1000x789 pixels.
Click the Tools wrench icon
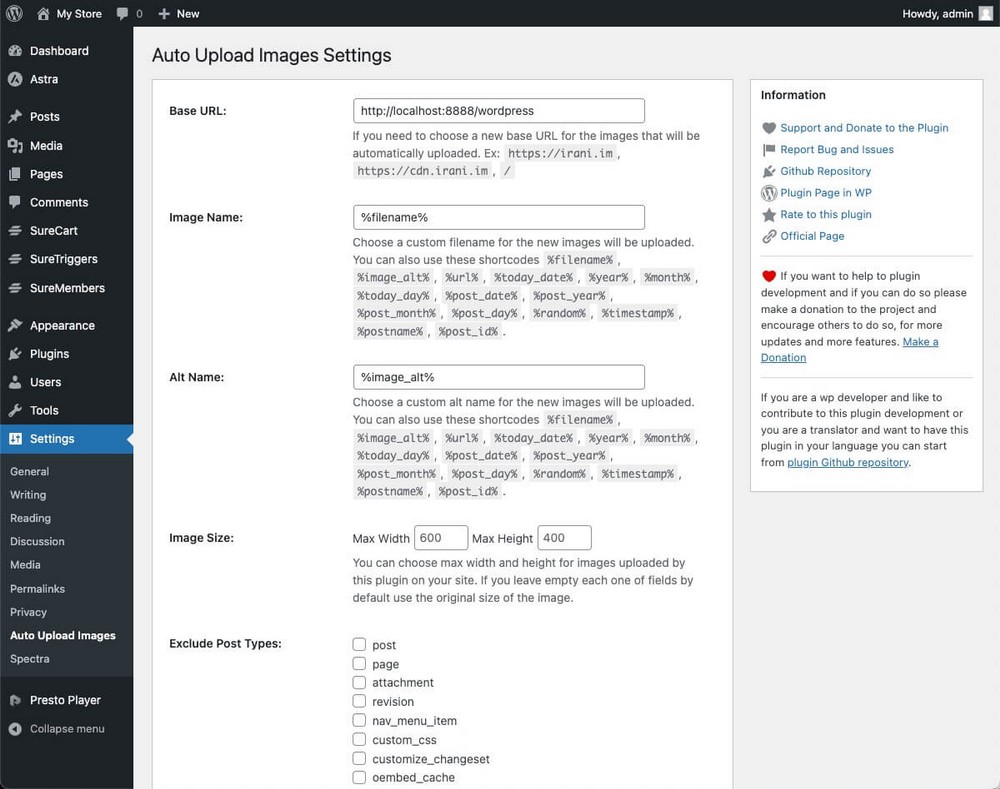[x=15, y=410]
